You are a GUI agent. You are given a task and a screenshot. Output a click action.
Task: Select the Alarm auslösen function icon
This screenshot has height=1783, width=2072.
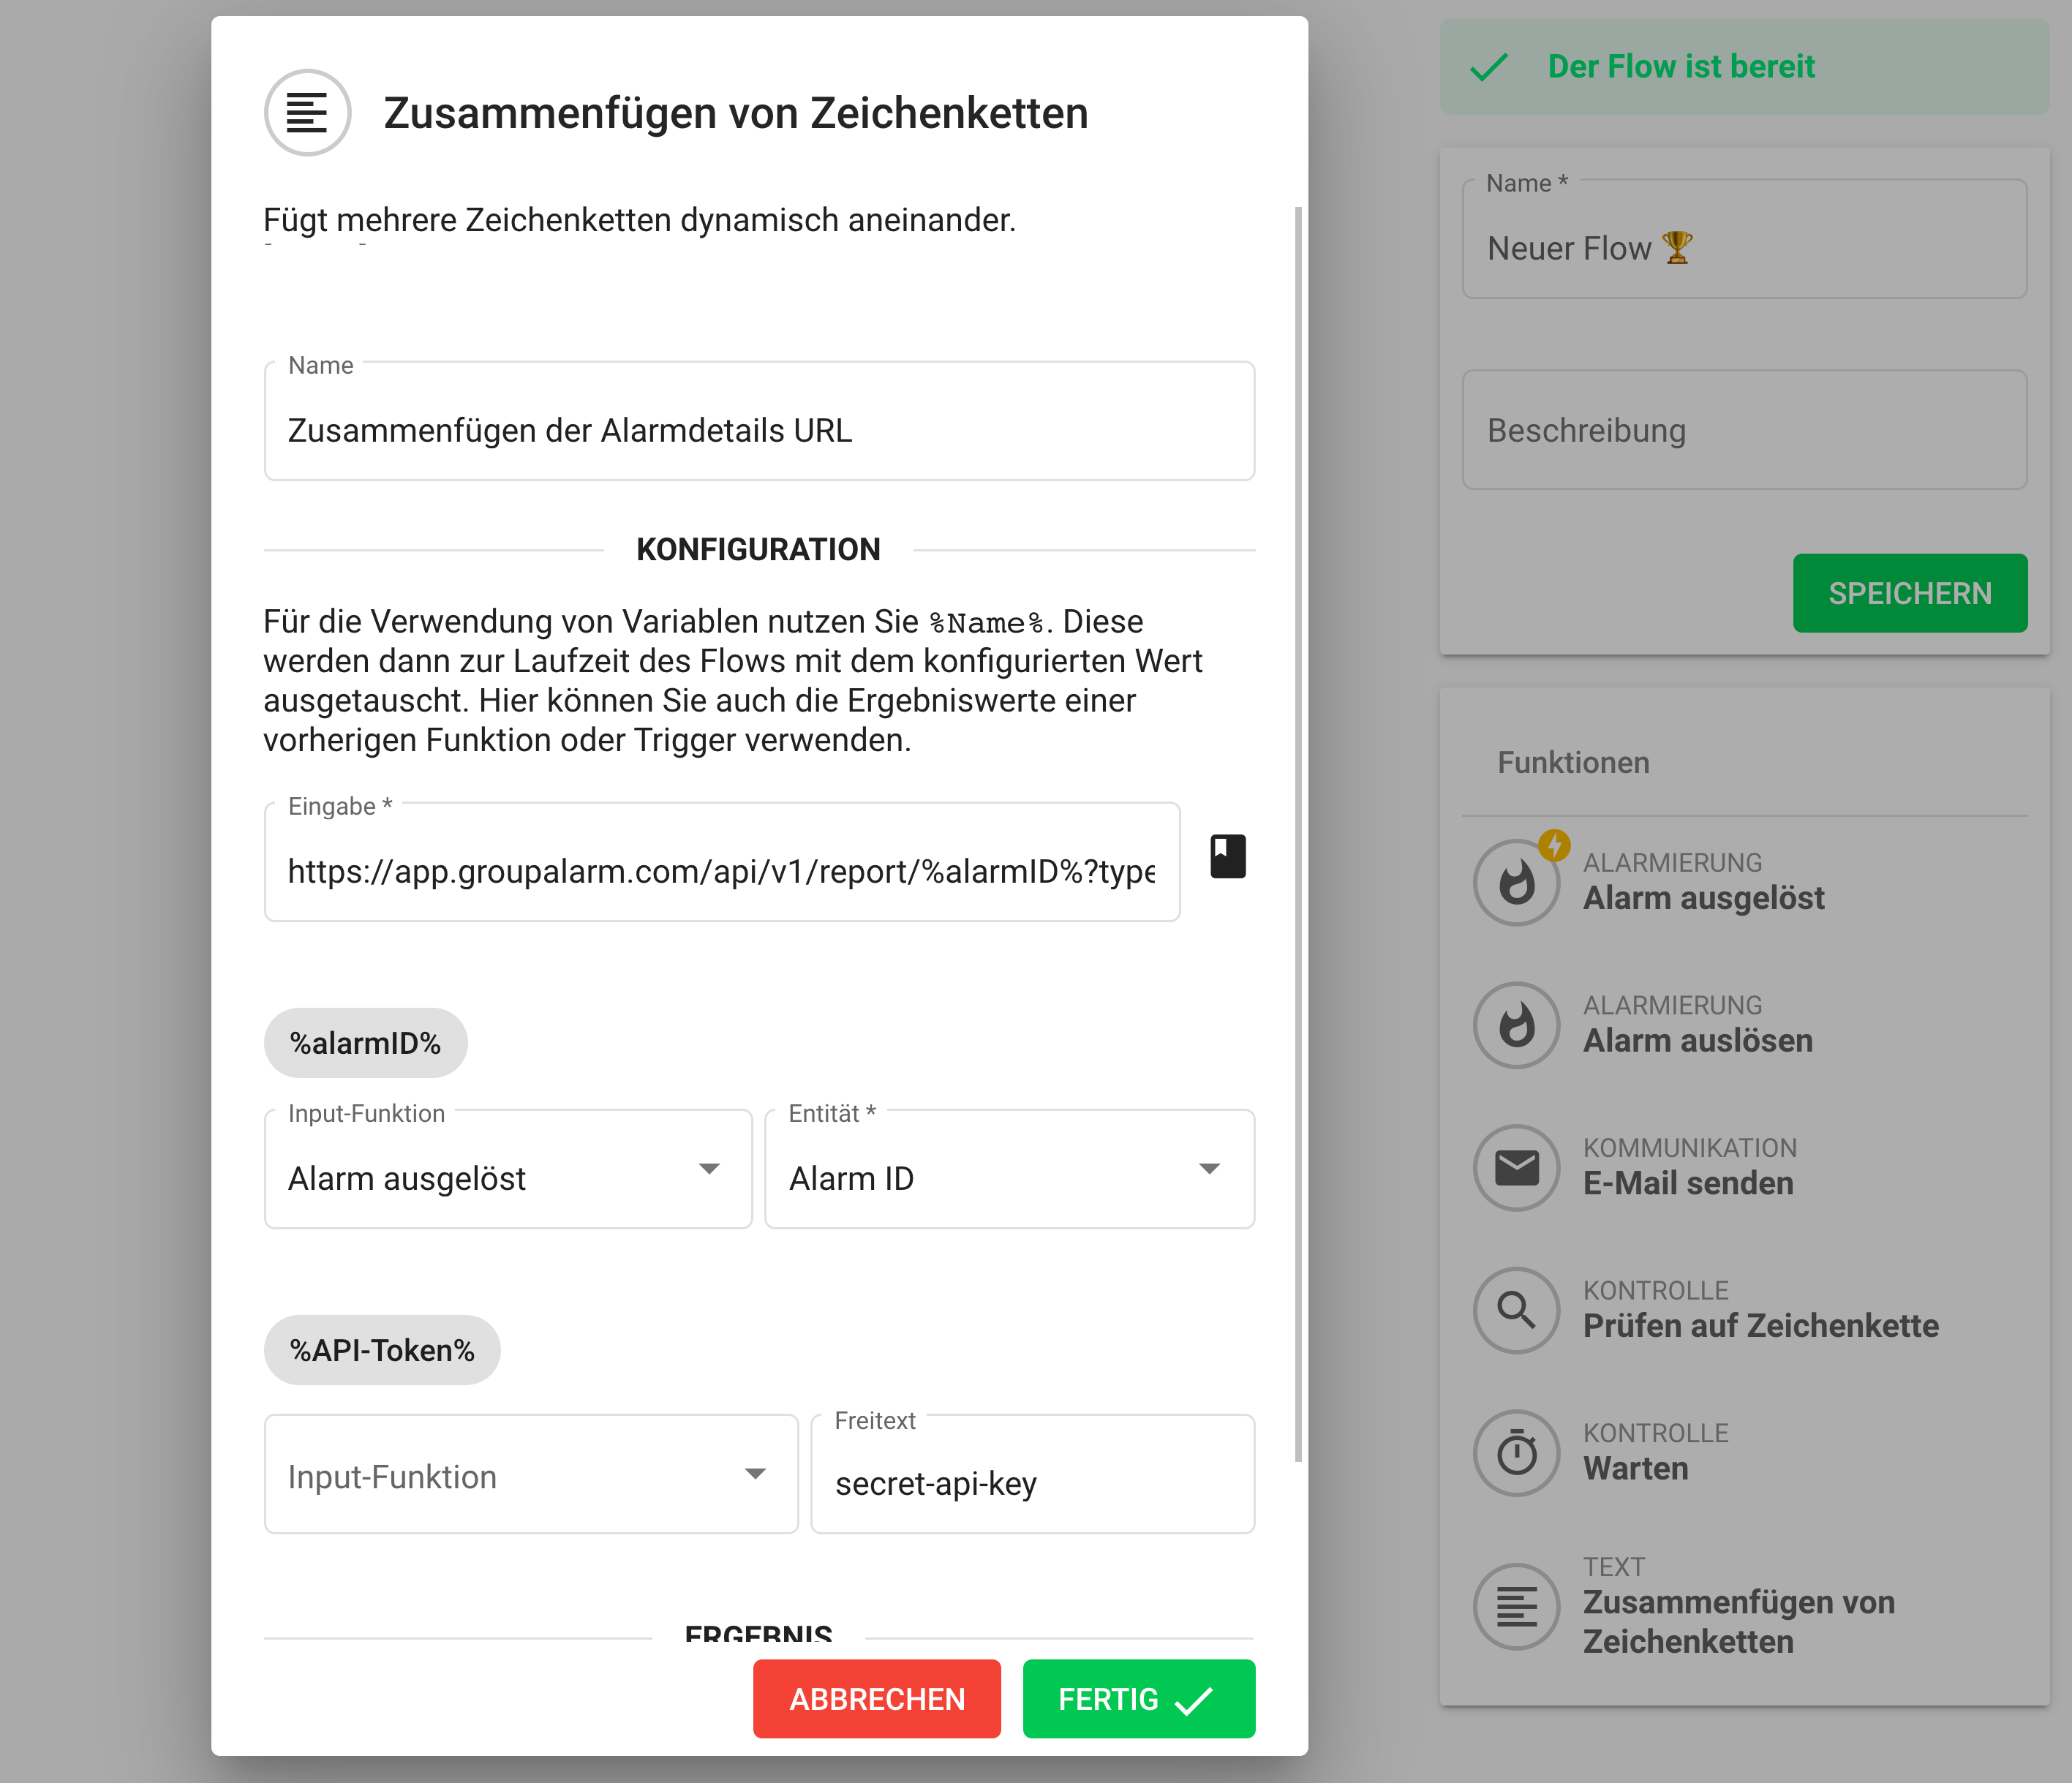pyautogui.click(x=1516, y=1025)
